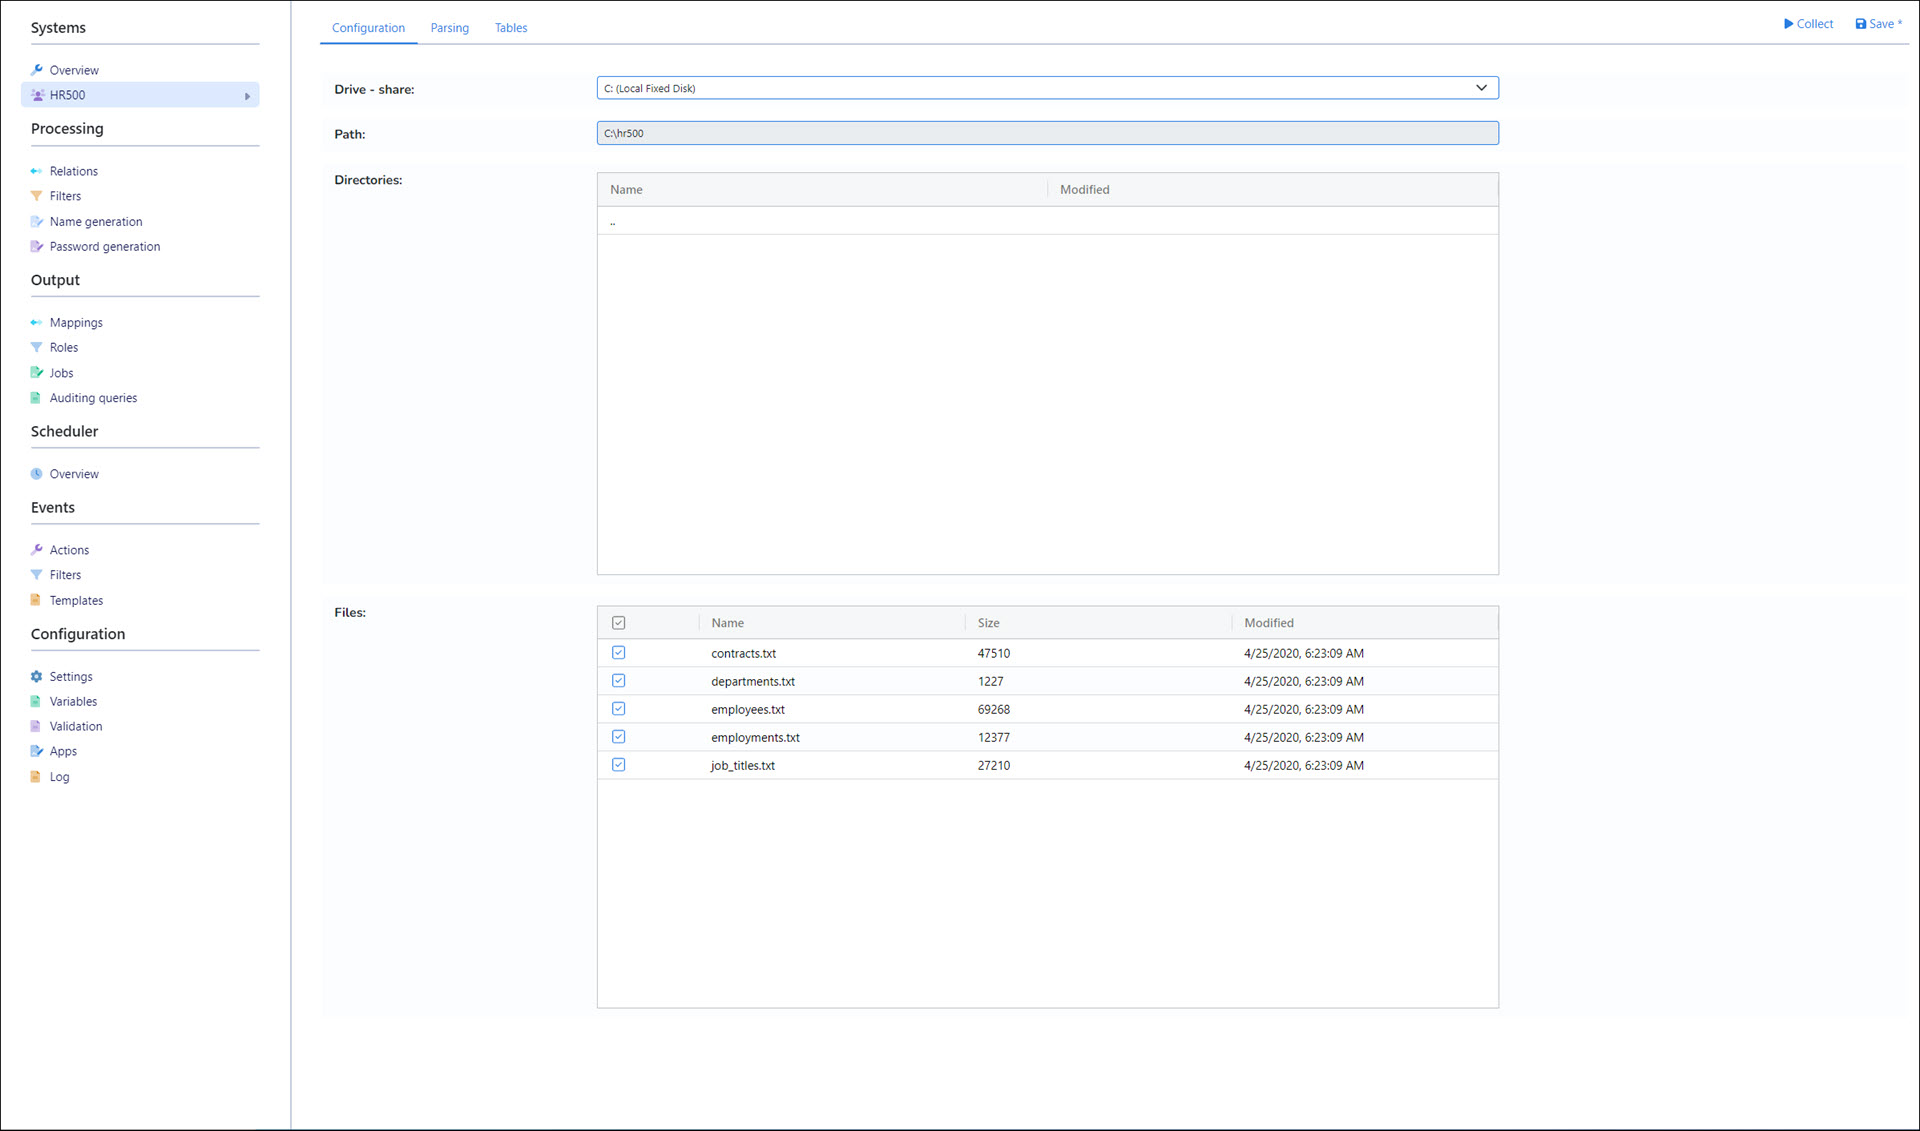1920x1131 pixels.
Task: Click the Log icon in Configuration
Action: click(x=37, y=777)
